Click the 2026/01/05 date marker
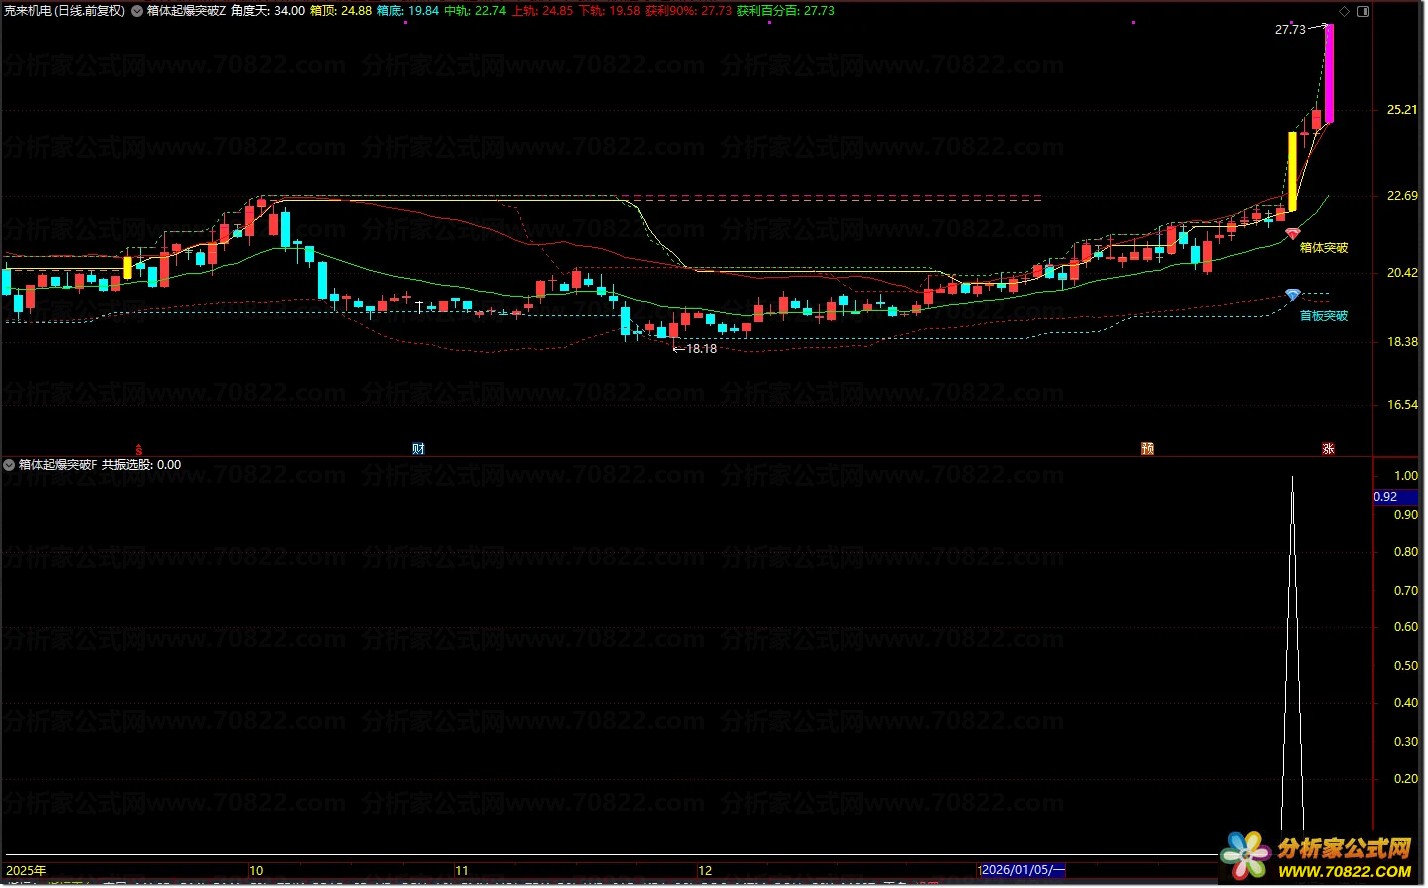Screen dimensions: 1428x888 point(1024,870)
